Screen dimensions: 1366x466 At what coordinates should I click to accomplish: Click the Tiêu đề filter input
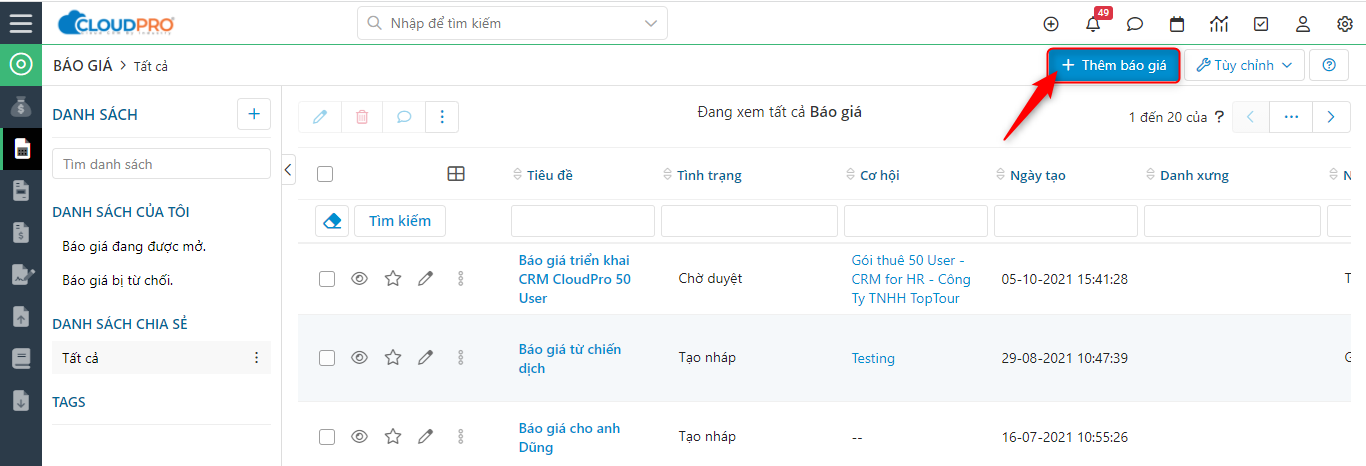point(583,220)
